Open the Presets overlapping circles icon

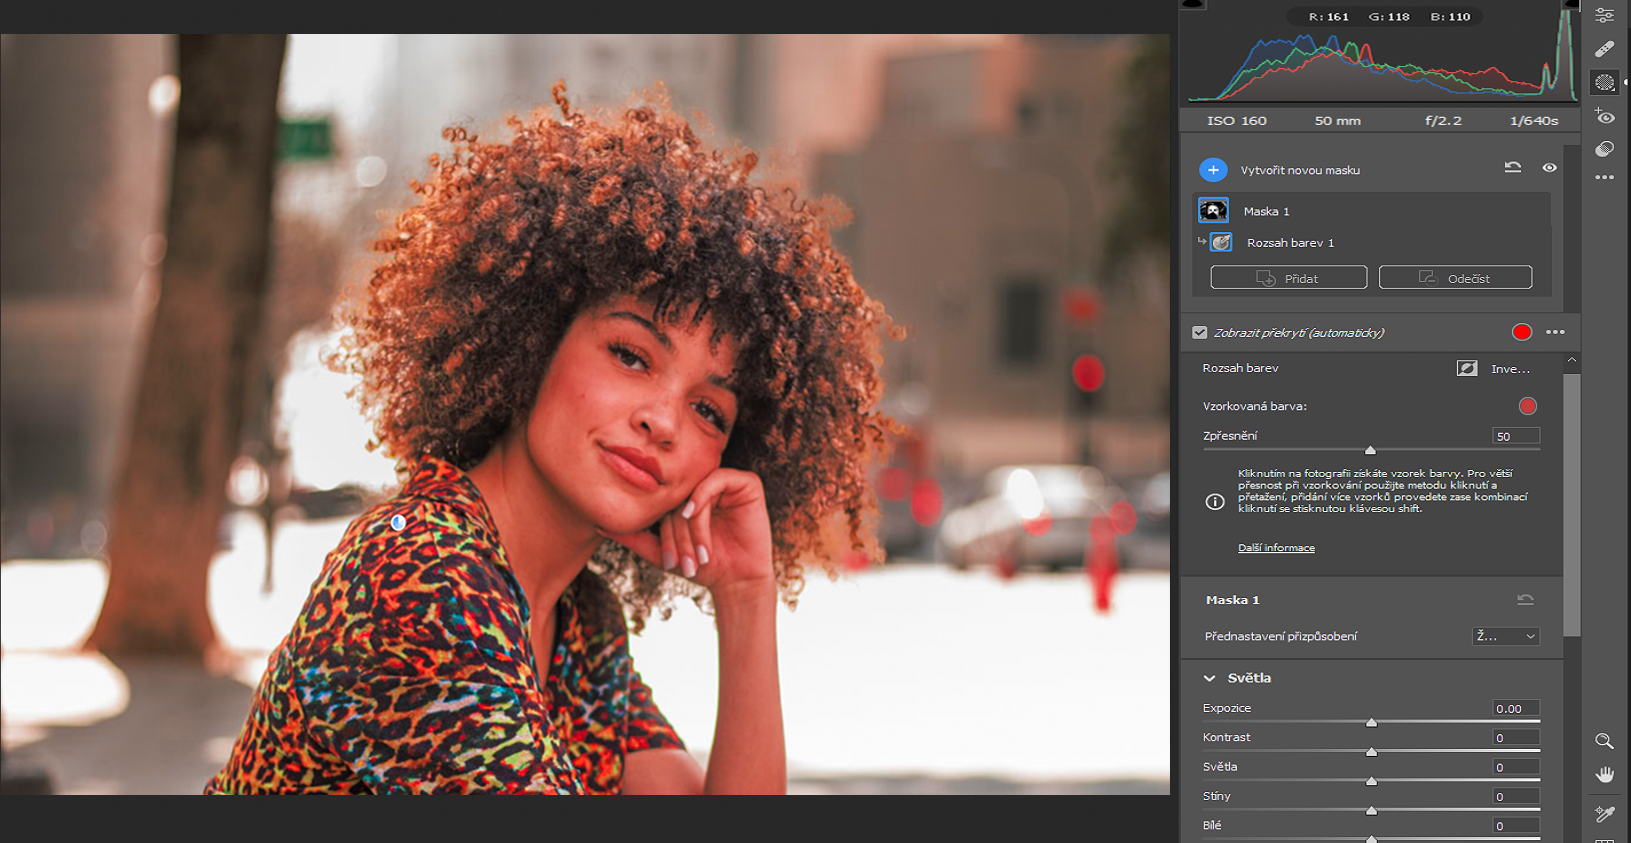pos(1605,149)
